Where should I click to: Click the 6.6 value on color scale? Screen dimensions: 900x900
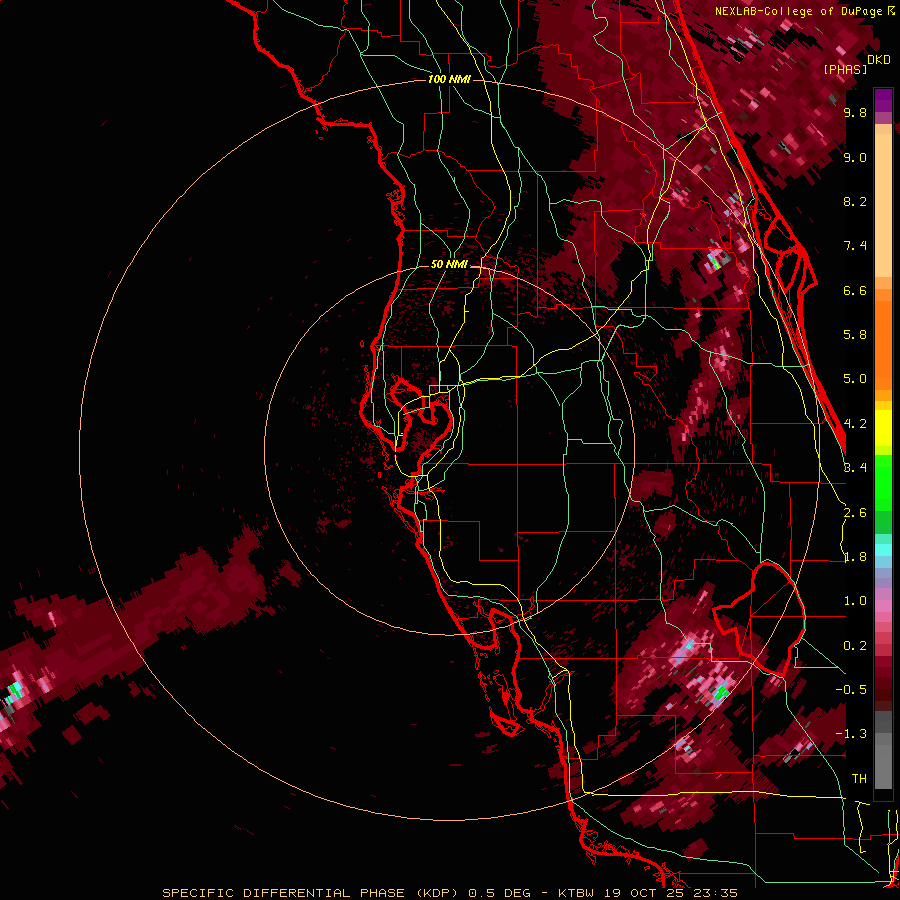[x=855, y=290]
